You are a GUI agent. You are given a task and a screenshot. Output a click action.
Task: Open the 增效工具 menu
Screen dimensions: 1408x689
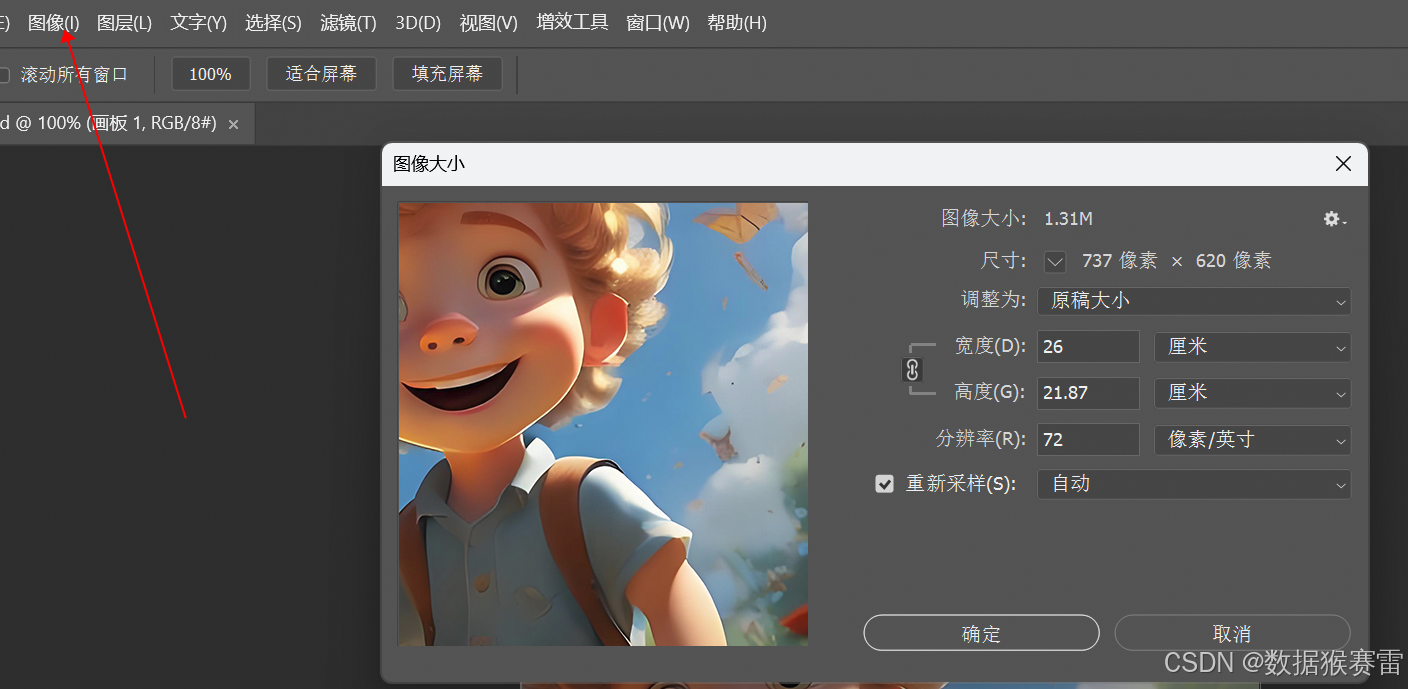click(572, 22)
